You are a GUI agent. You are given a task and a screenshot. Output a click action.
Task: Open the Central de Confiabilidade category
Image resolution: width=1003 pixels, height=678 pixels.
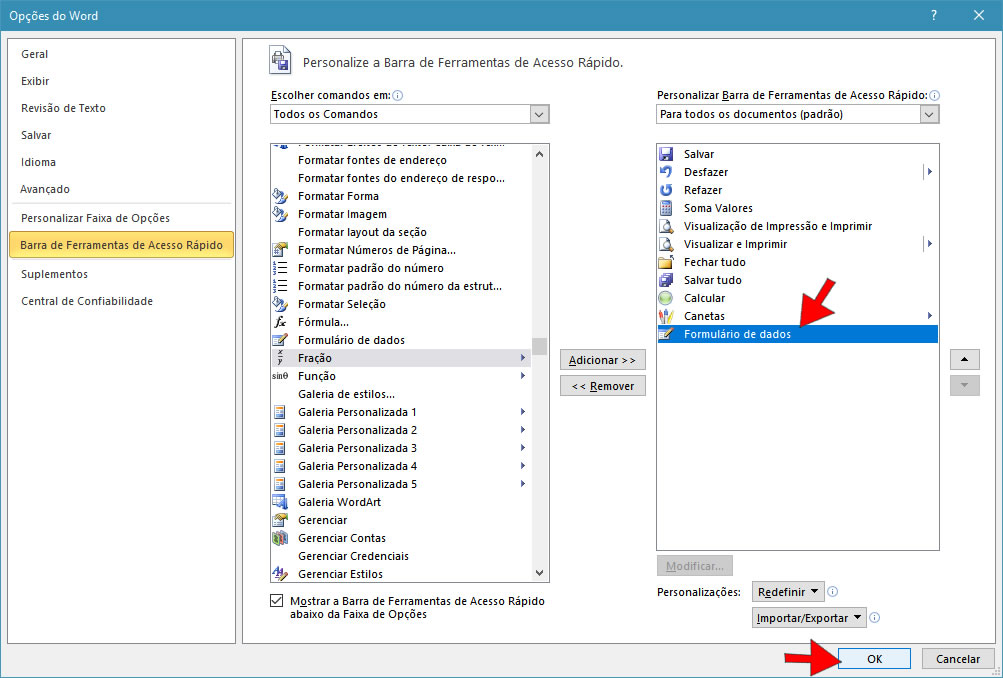pyautogui.click(x=87, y=301)
